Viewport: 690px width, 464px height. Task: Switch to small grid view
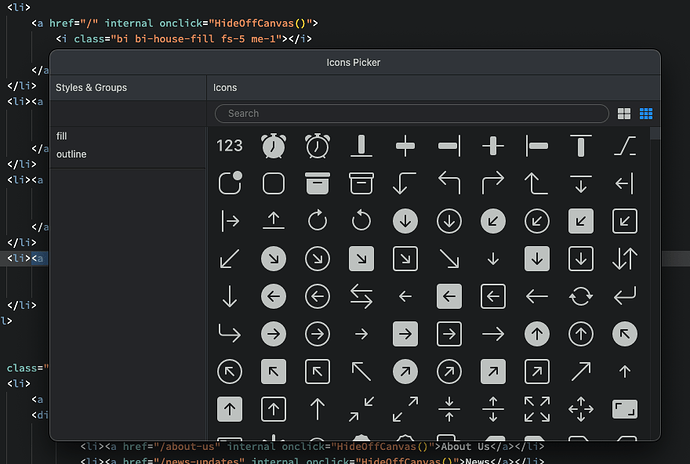point(646,114)
